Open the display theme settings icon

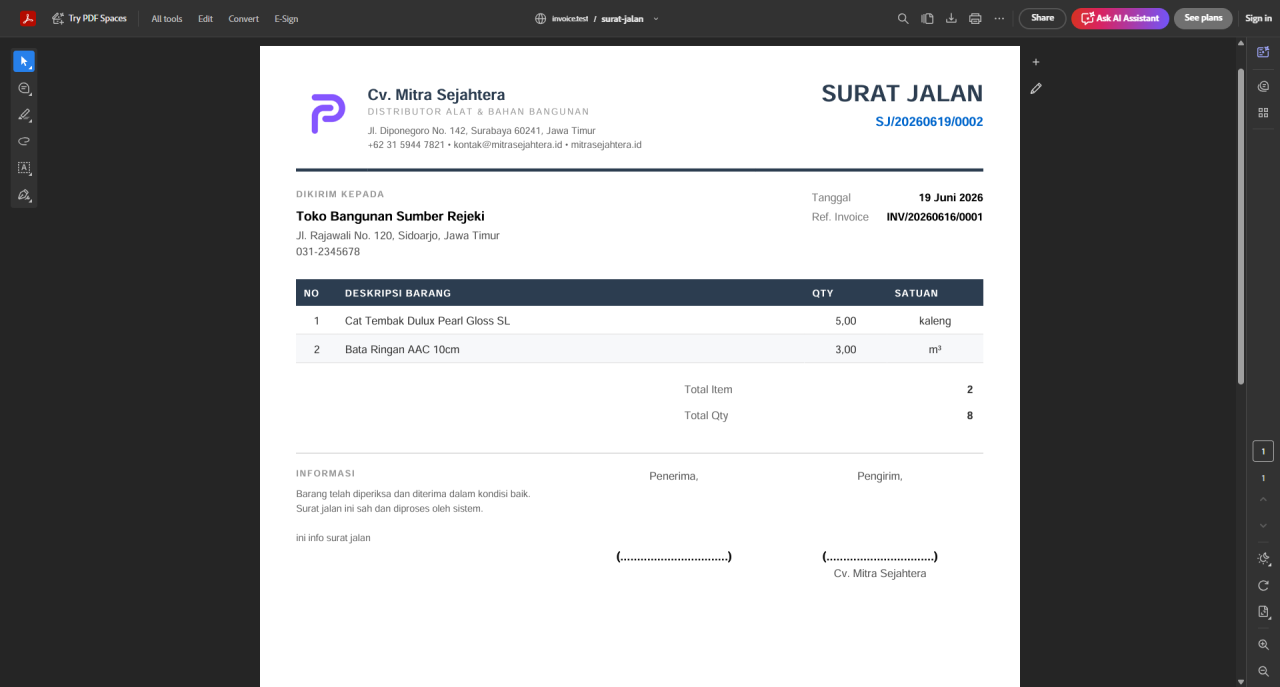point(1263,559)
